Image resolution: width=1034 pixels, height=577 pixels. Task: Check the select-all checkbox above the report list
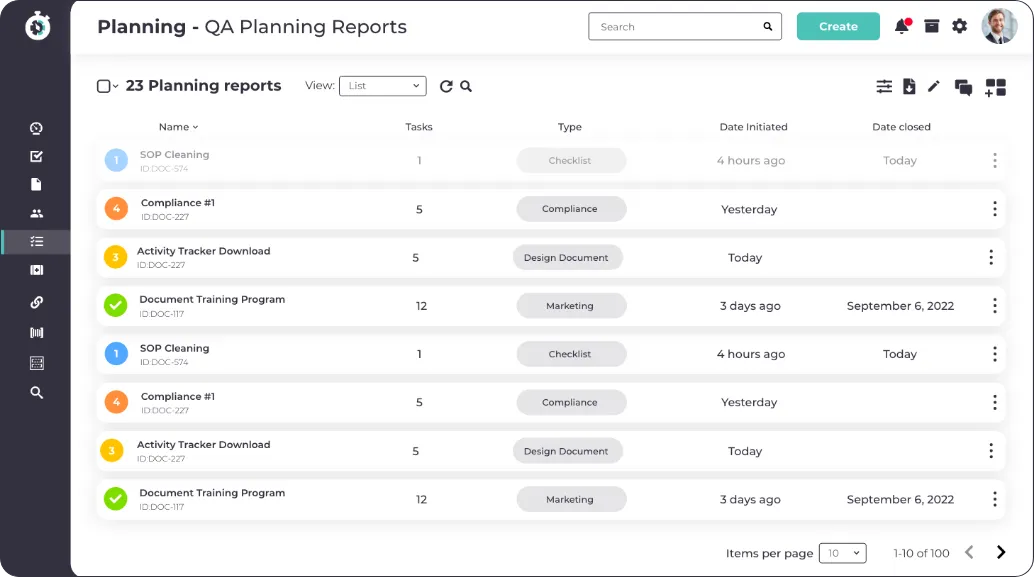click(x=105, y=86)
